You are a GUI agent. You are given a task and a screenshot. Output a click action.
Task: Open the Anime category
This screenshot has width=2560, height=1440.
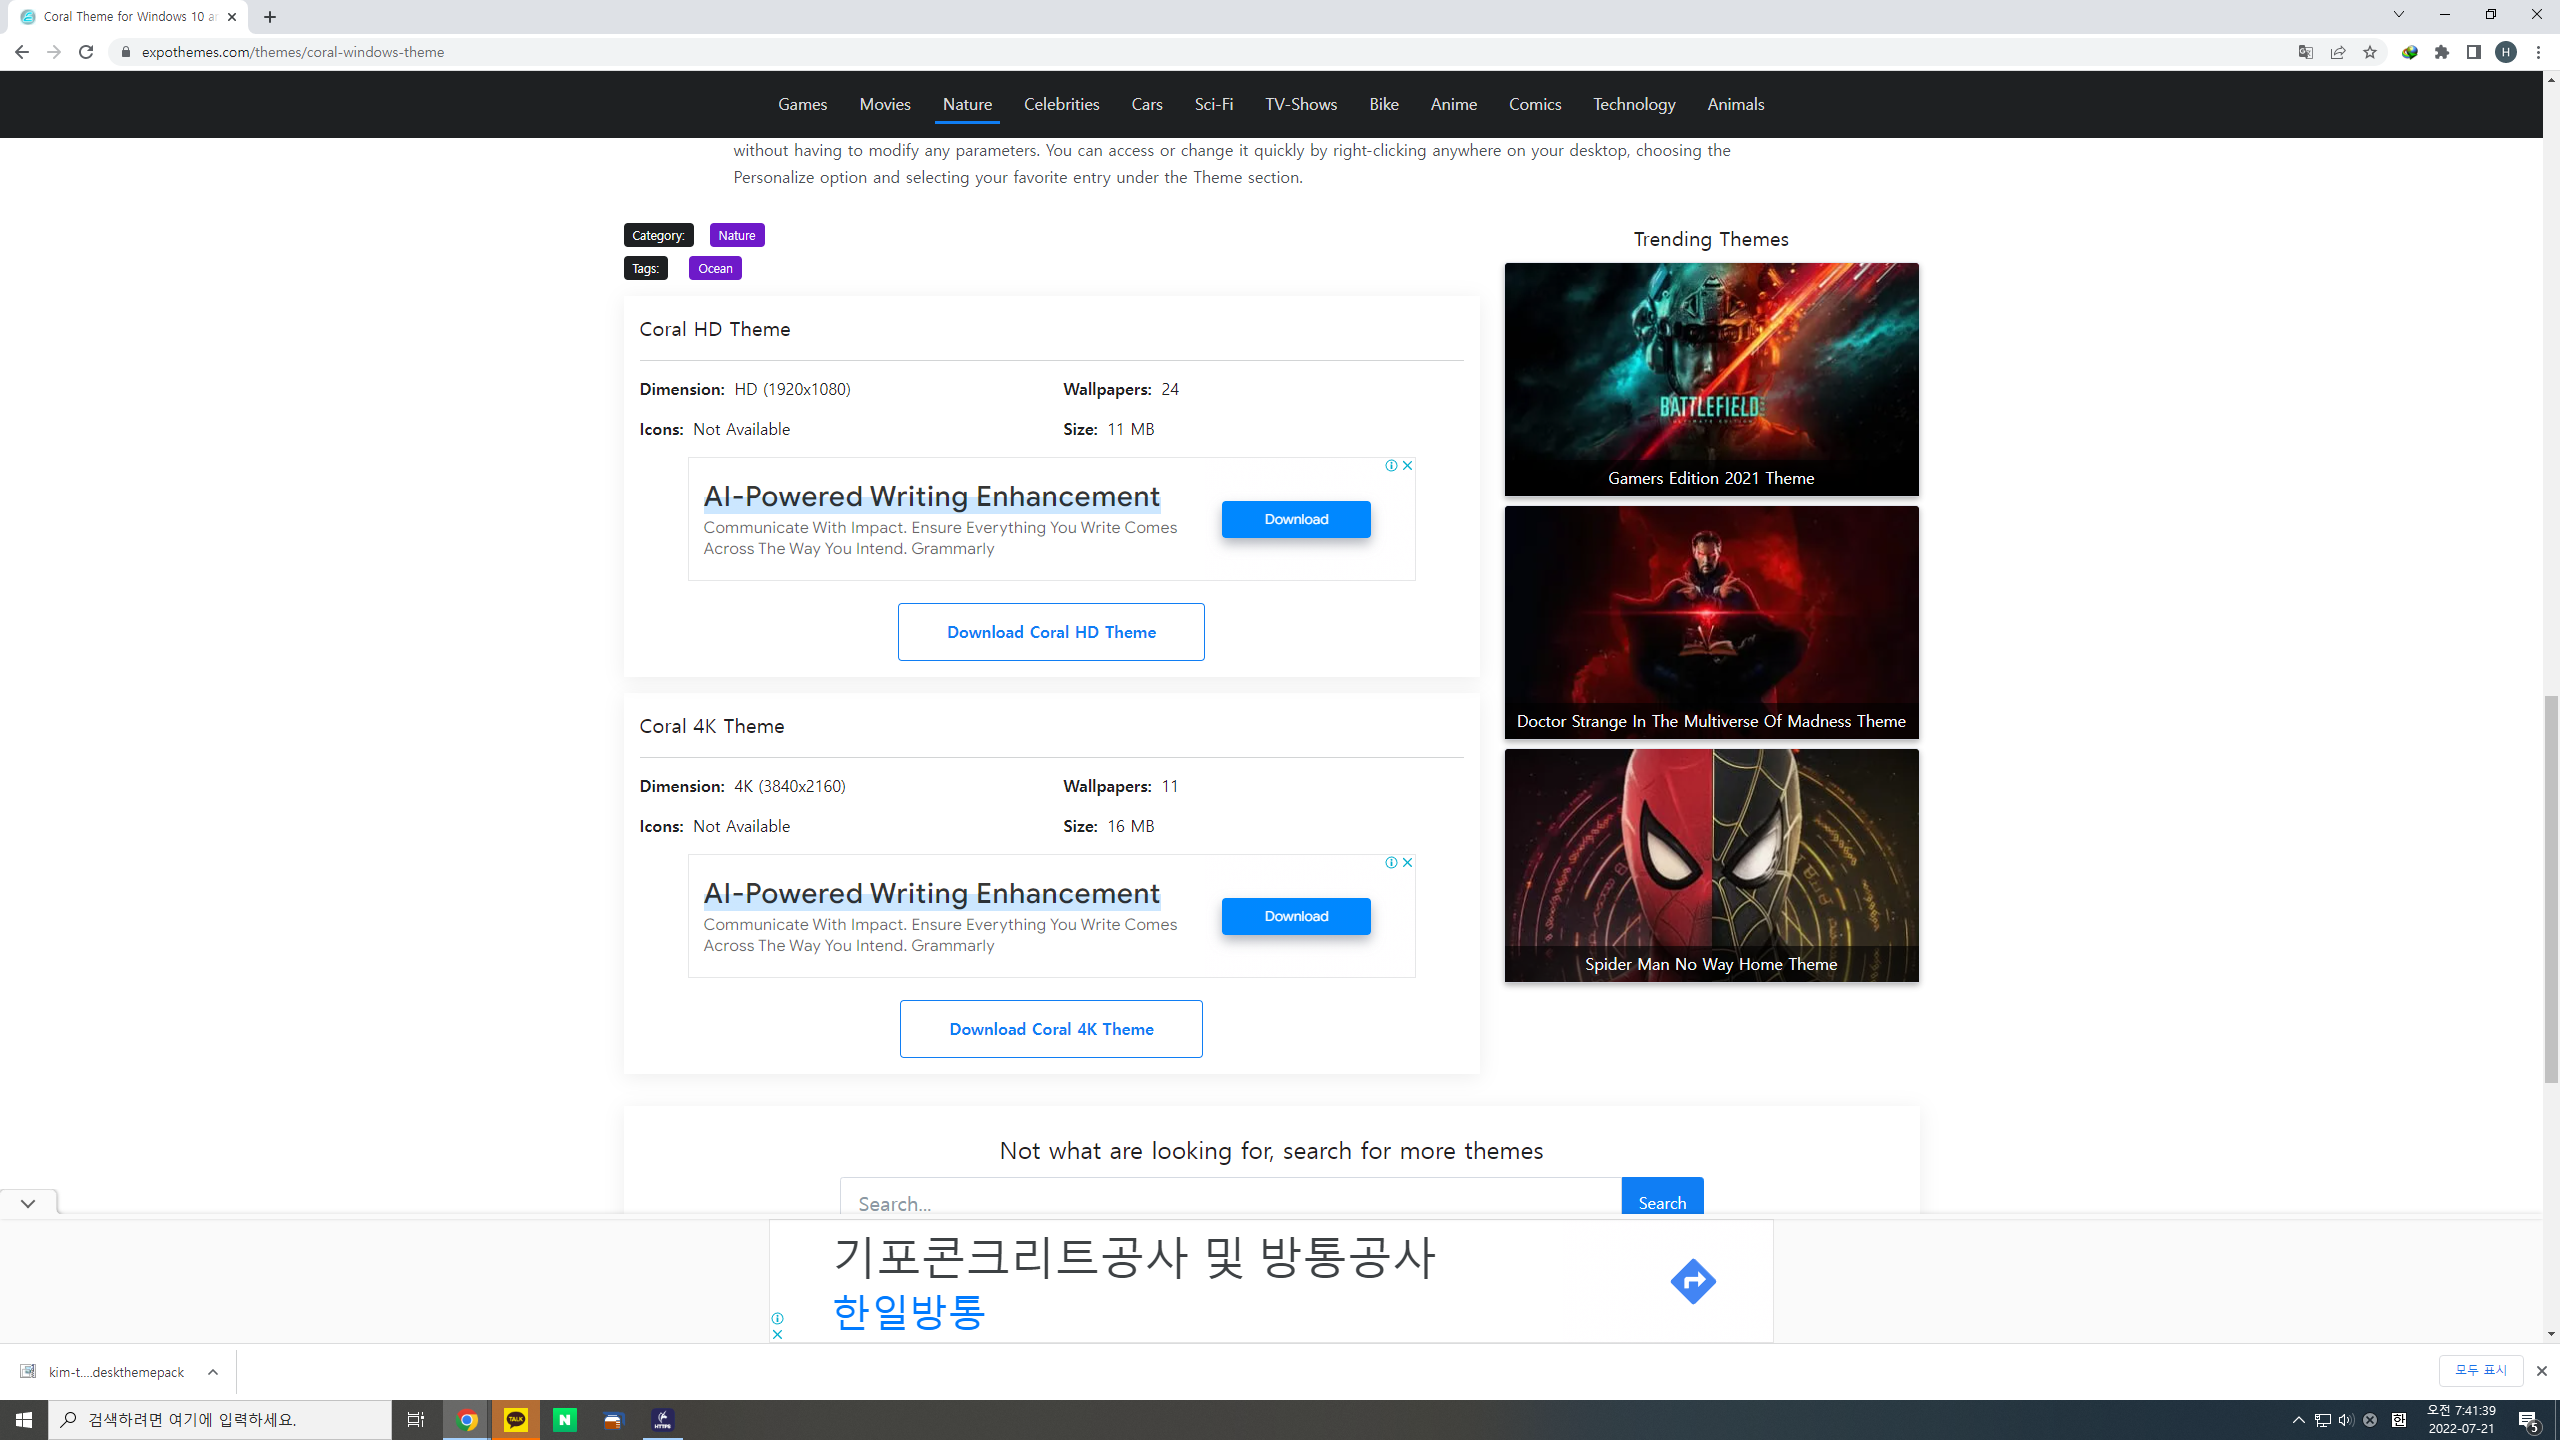point(1454,104)
